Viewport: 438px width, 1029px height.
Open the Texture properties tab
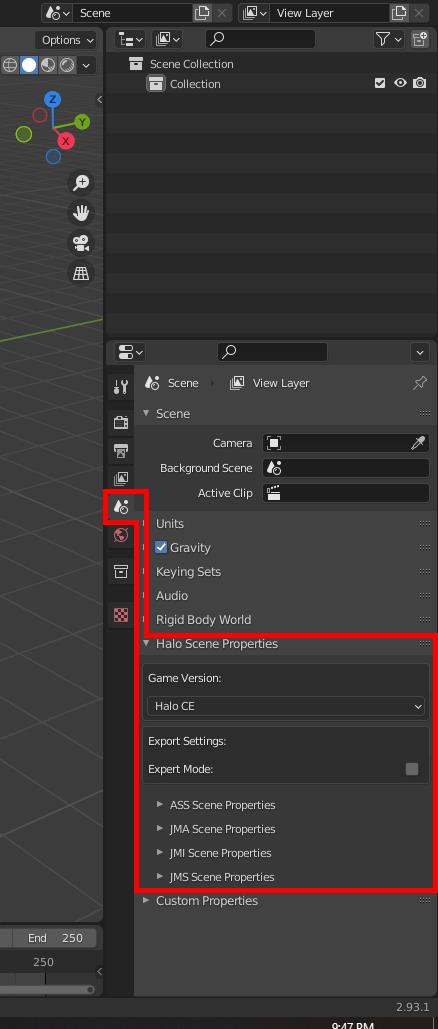coord(121,615)
